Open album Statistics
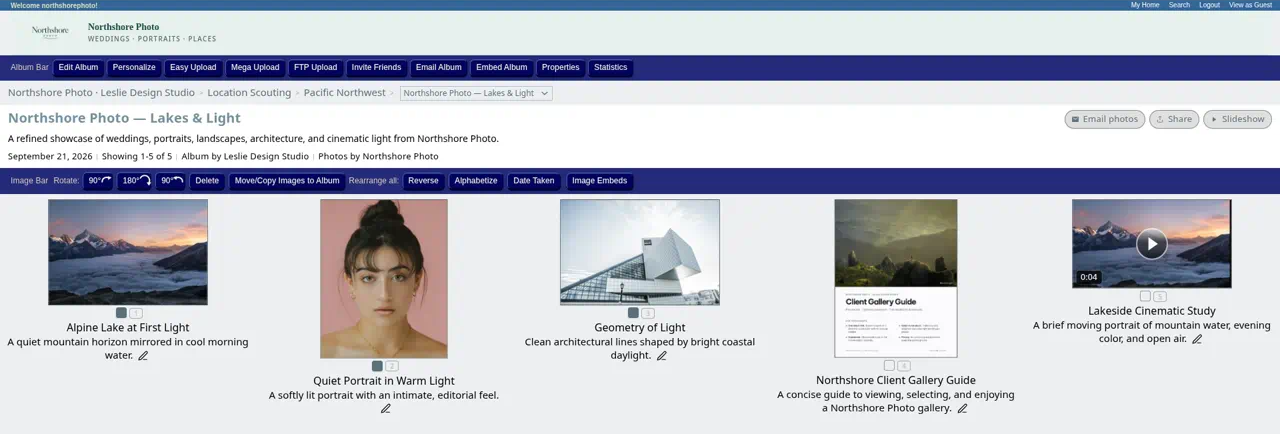 (610, 68)
